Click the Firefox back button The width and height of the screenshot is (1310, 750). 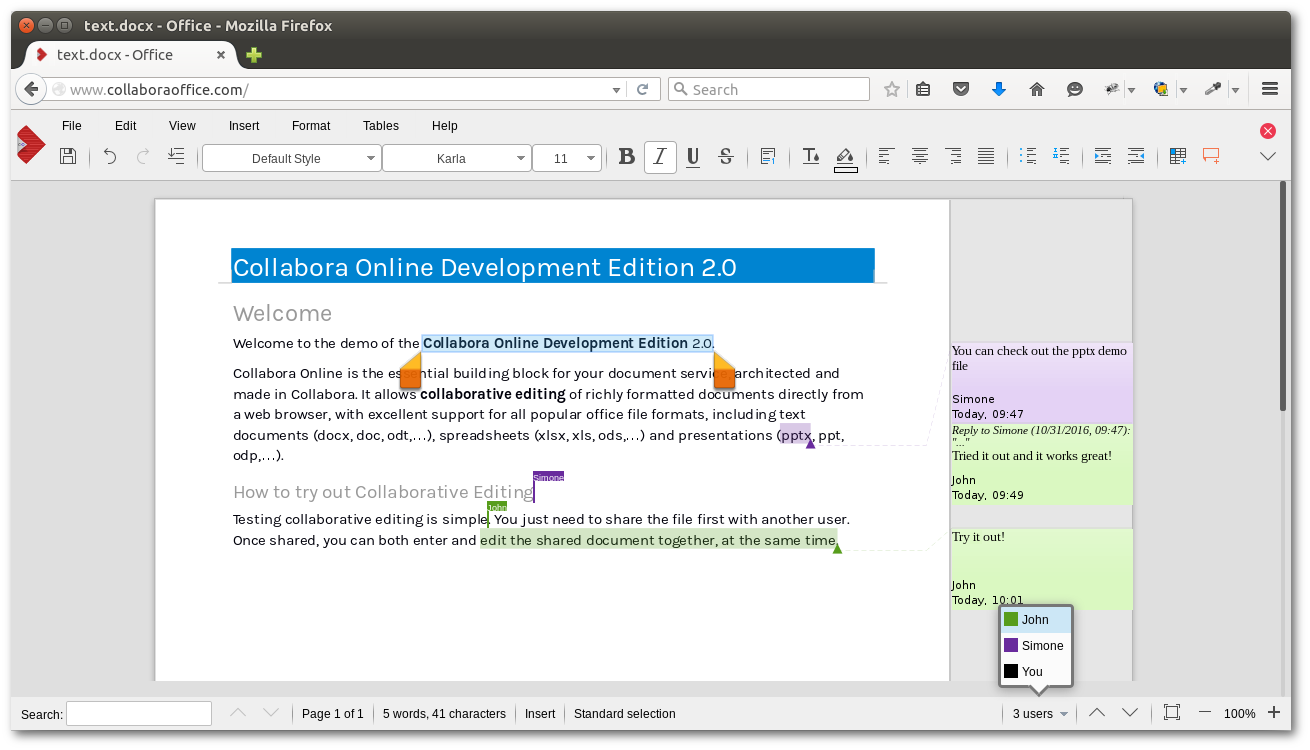(x=31, y=89)
